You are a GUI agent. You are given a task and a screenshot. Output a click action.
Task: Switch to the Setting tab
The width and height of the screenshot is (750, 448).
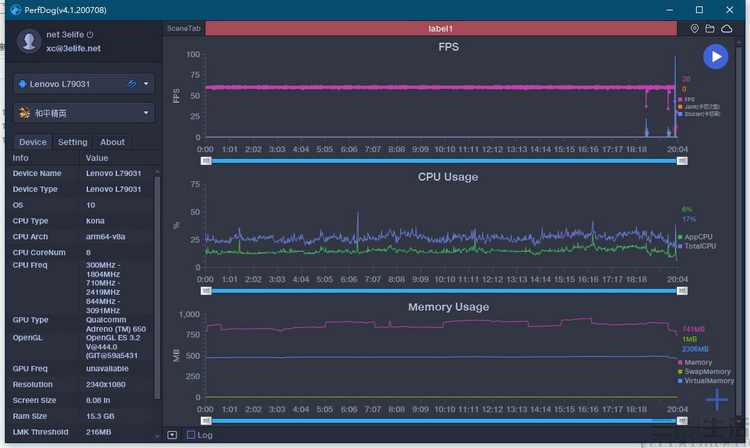pyautogui.click(x=73, y=142)
